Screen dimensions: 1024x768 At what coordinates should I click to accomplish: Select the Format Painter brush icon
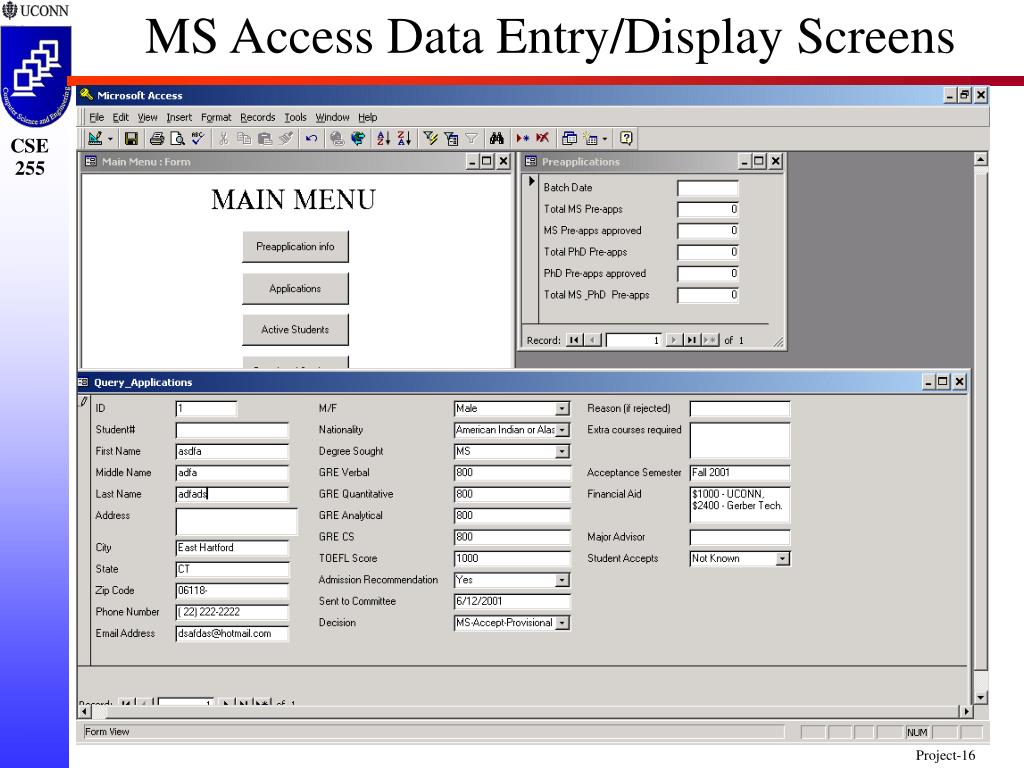[285, 138]
